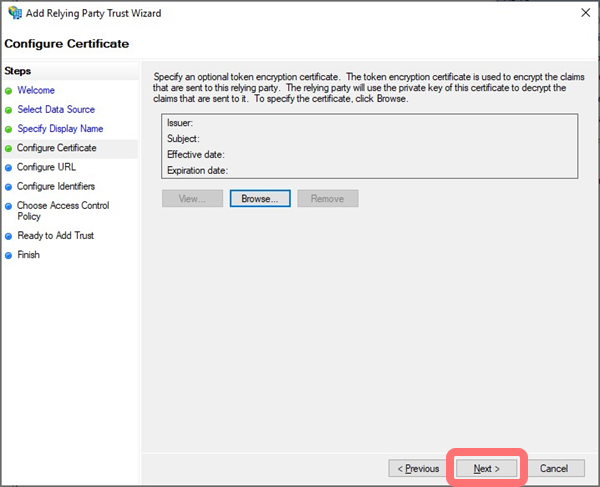Viewport: 600px width, 487px height.
Task: Click the blue bullet beside Finish
Action: coord(9,256)
